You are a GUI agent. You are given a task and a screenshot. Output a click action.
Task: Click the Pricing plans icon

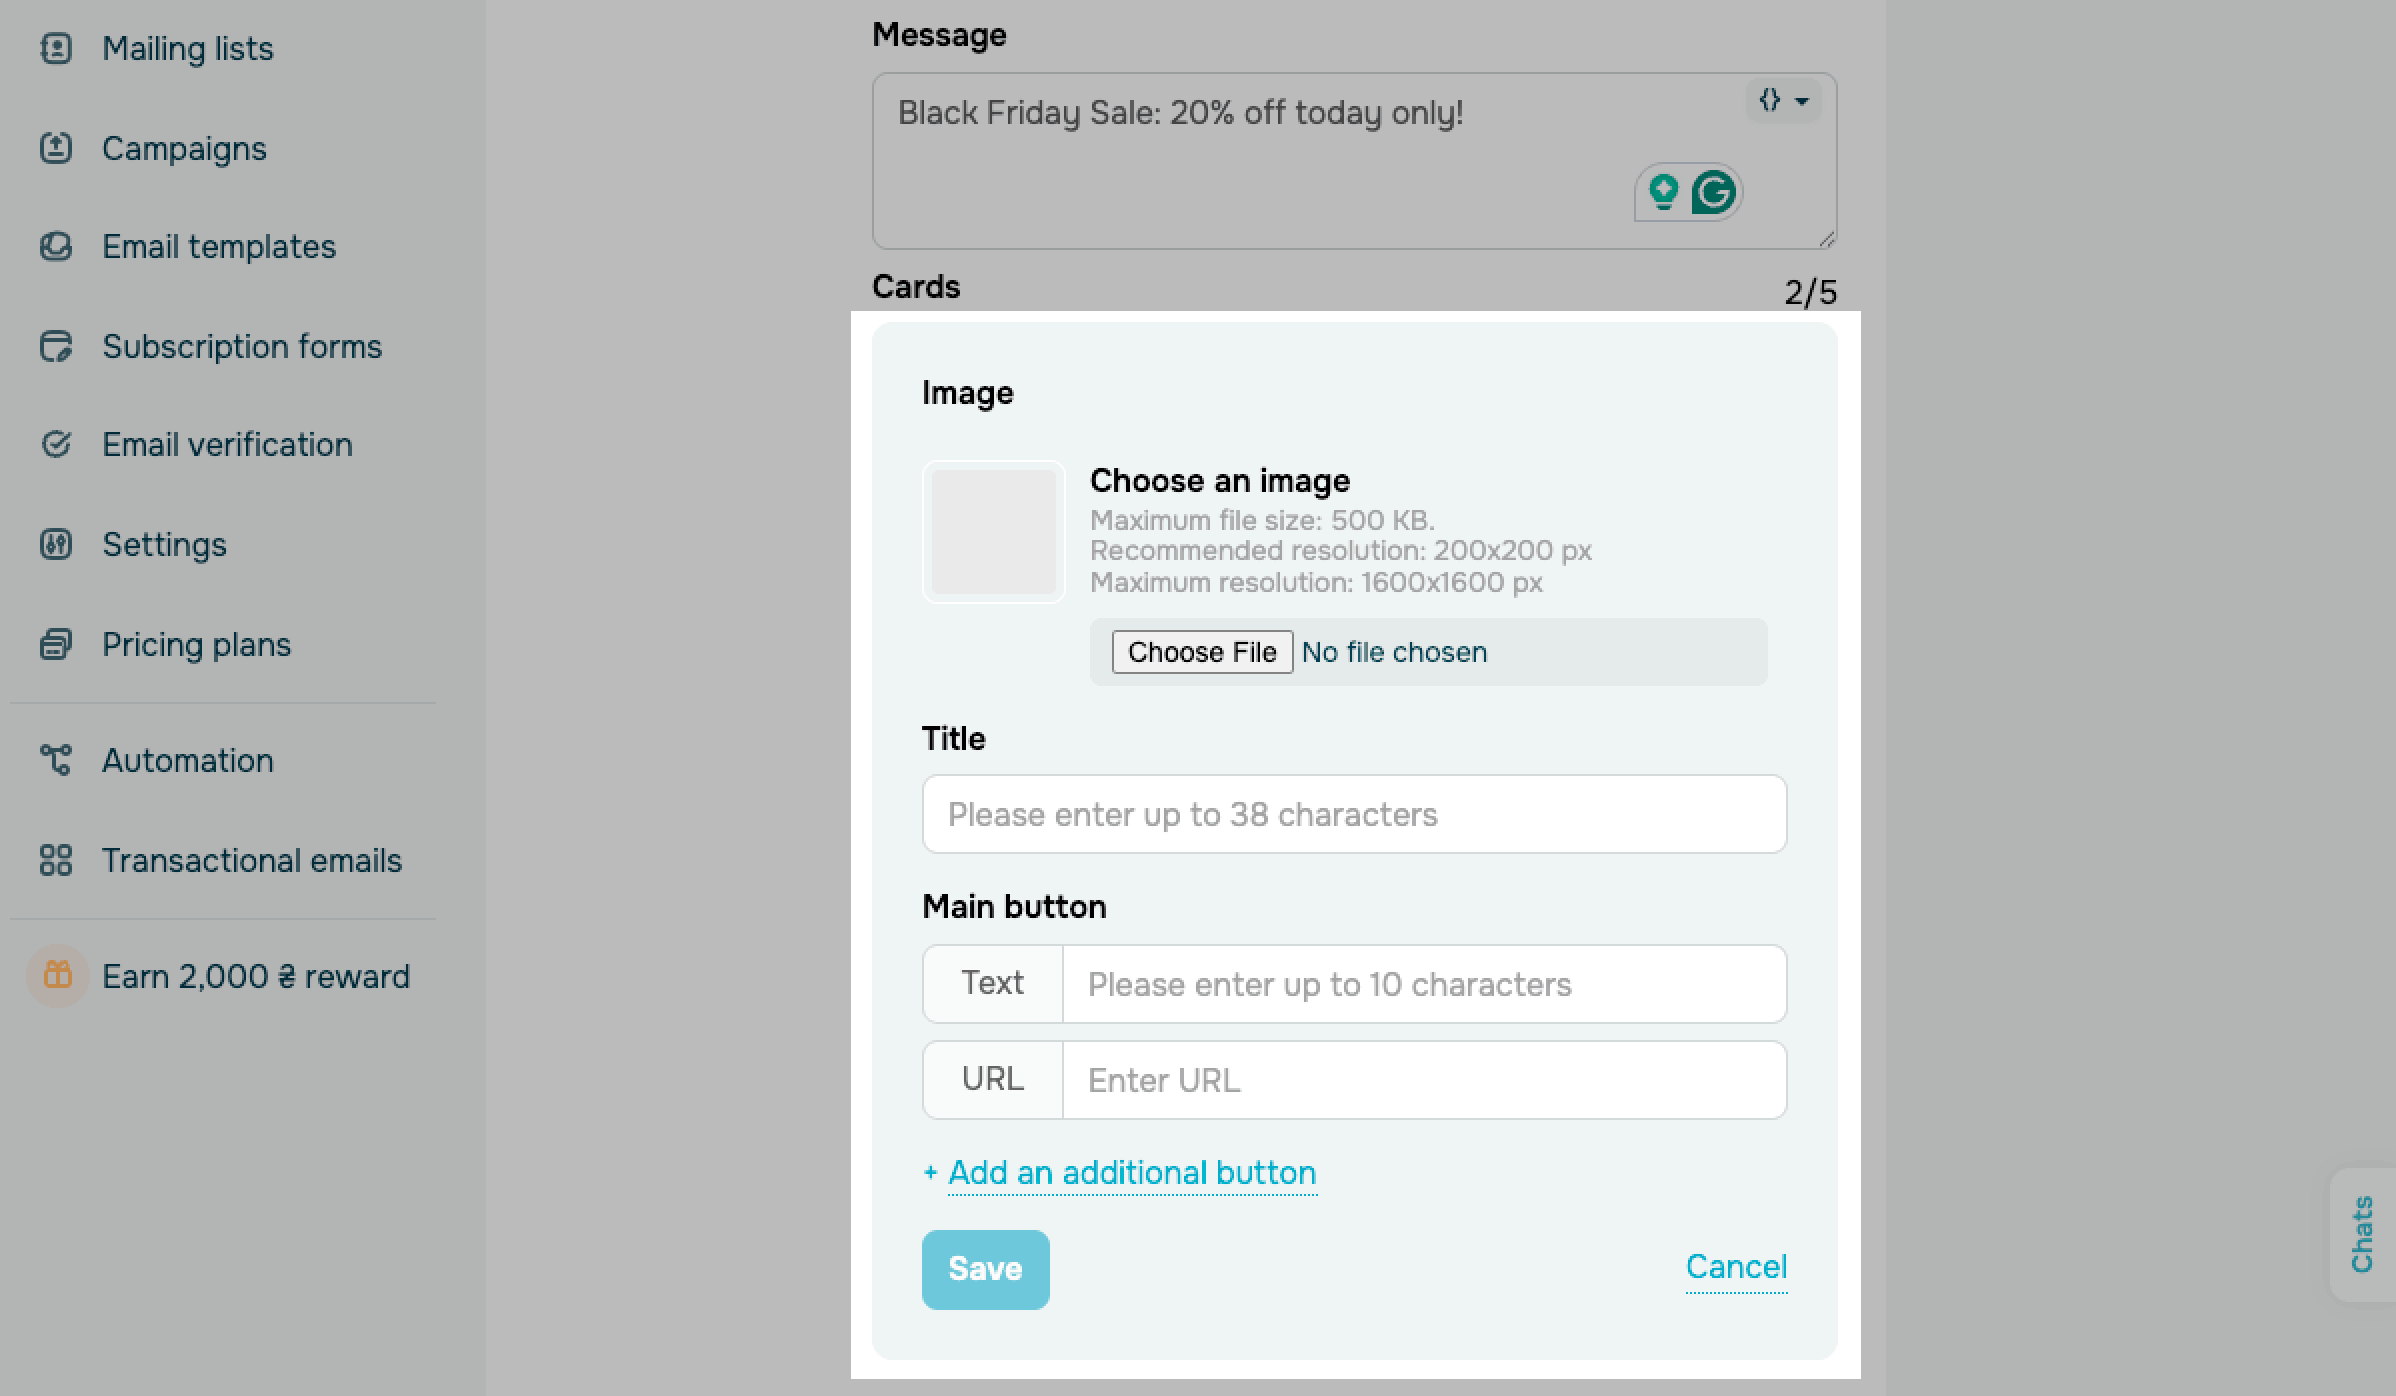[56, 644]
